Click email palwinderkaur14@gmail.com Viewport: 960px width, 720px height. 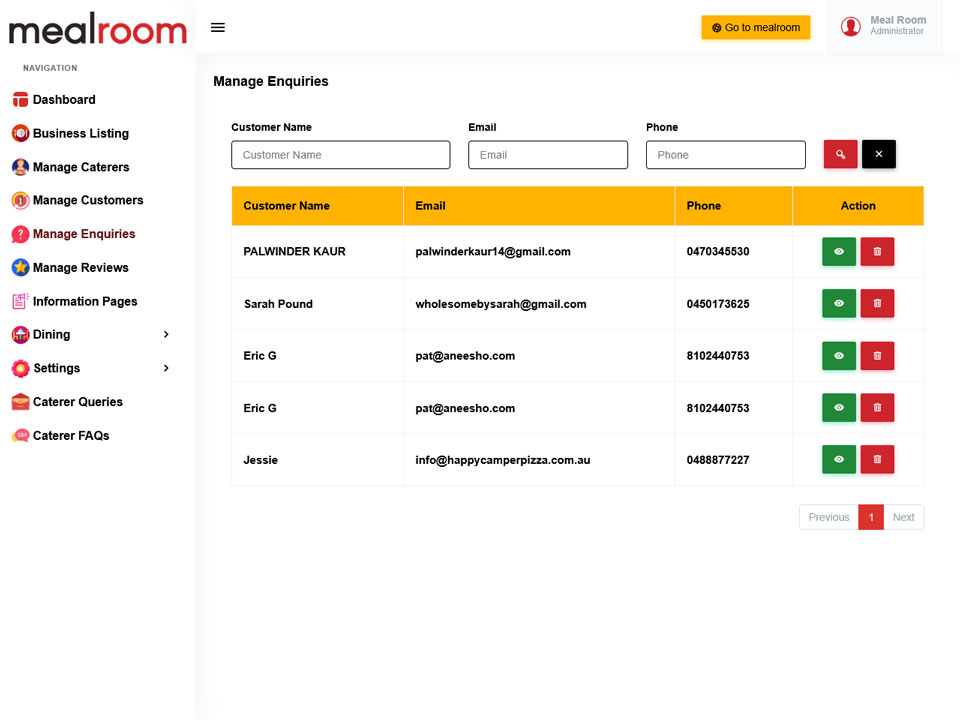(493, 252)
